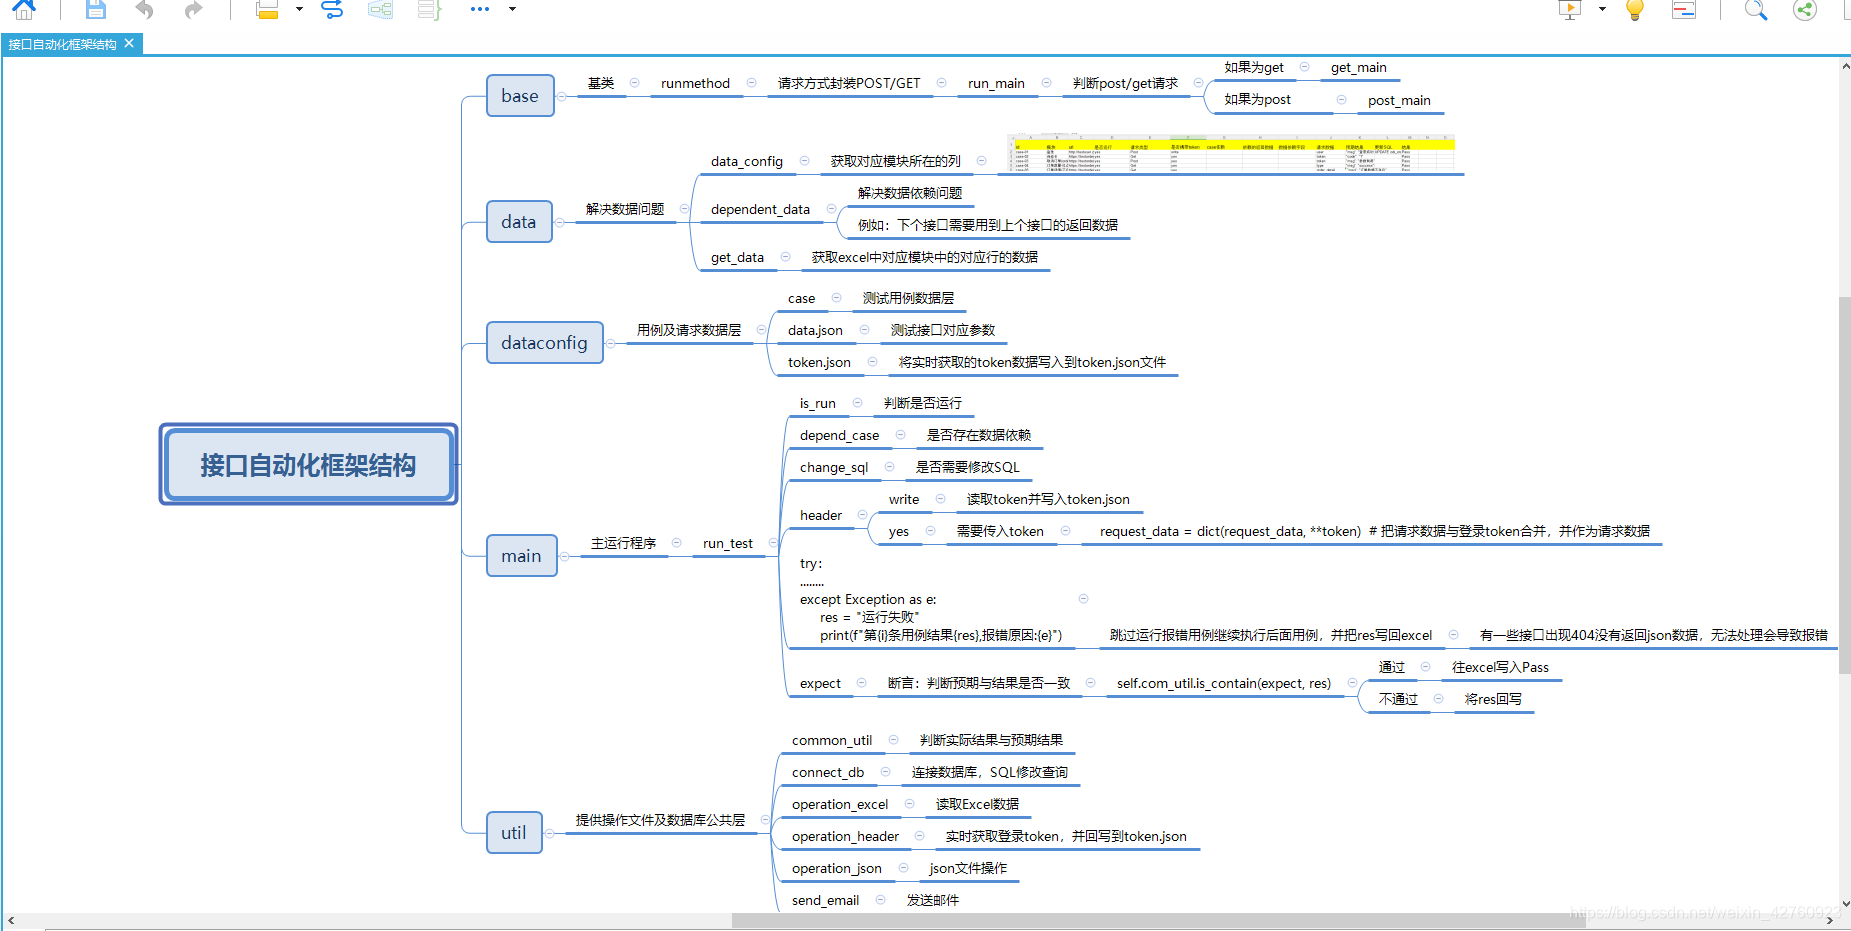
Task: Open the dropdown arrow beside the yellow topic icon
Action: pyautogui.click(x=299, y=9)
